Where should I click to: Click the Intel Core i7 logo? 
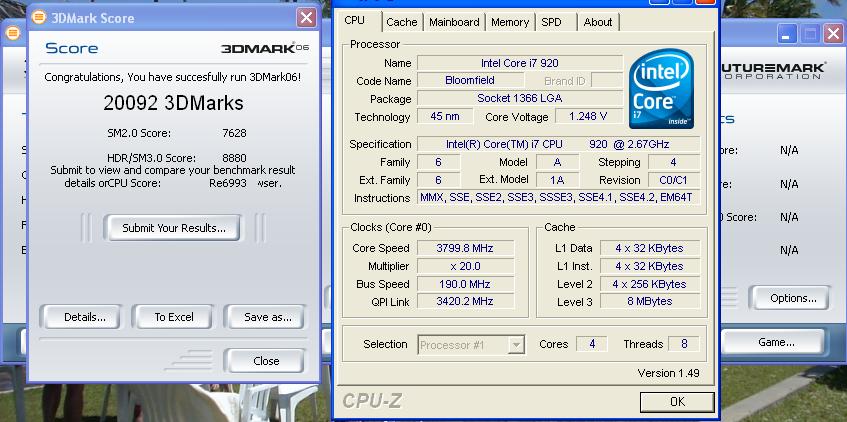tap(661, 89)
